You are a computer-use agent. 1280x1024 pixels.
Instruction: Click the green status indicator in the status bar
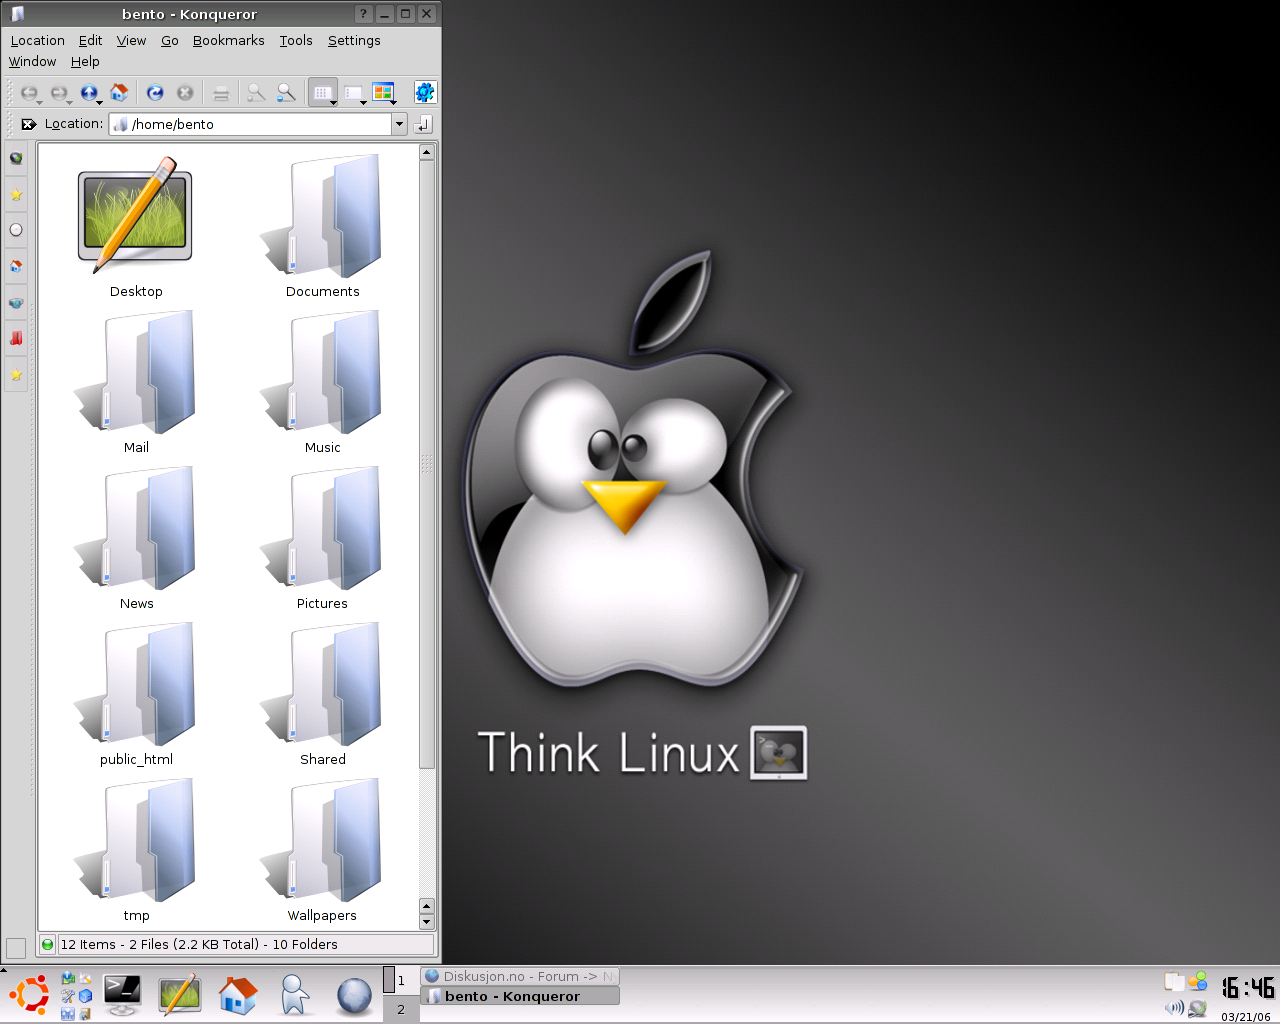click(47, 944)
